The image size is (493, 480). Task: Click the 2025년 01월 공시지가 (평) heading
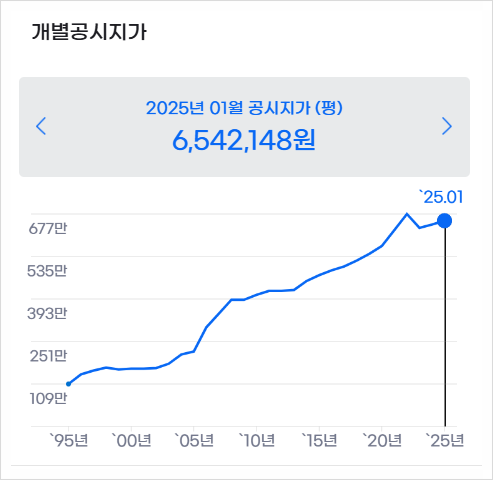(244, 108)
